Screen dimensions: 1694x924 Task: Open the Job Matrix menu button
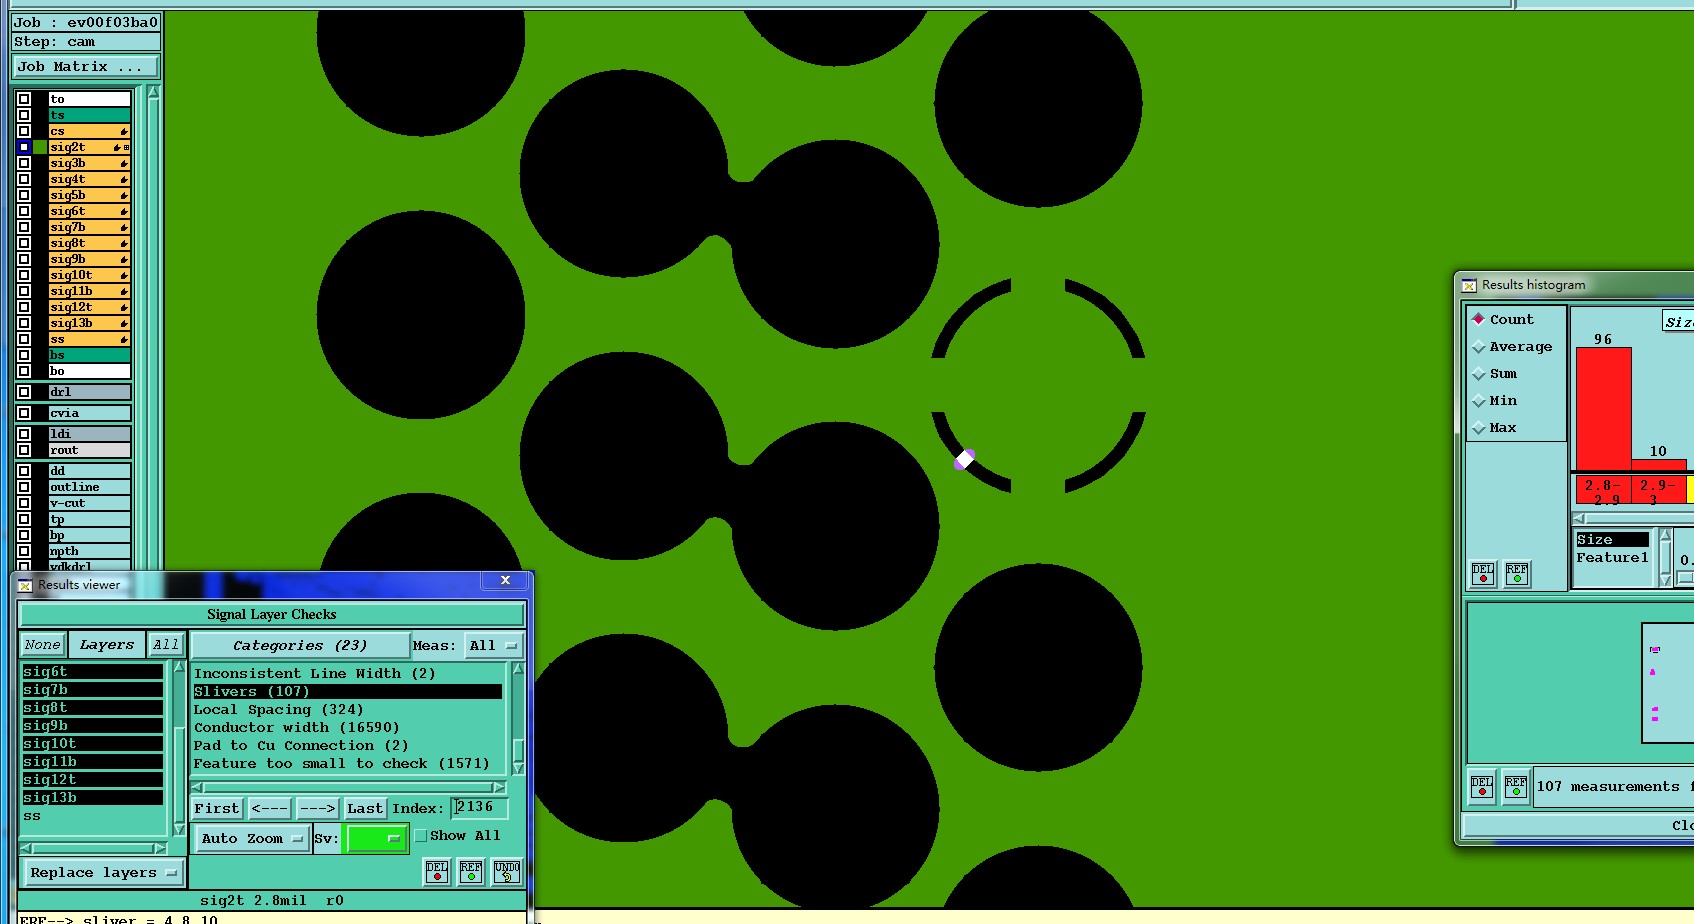86,67
